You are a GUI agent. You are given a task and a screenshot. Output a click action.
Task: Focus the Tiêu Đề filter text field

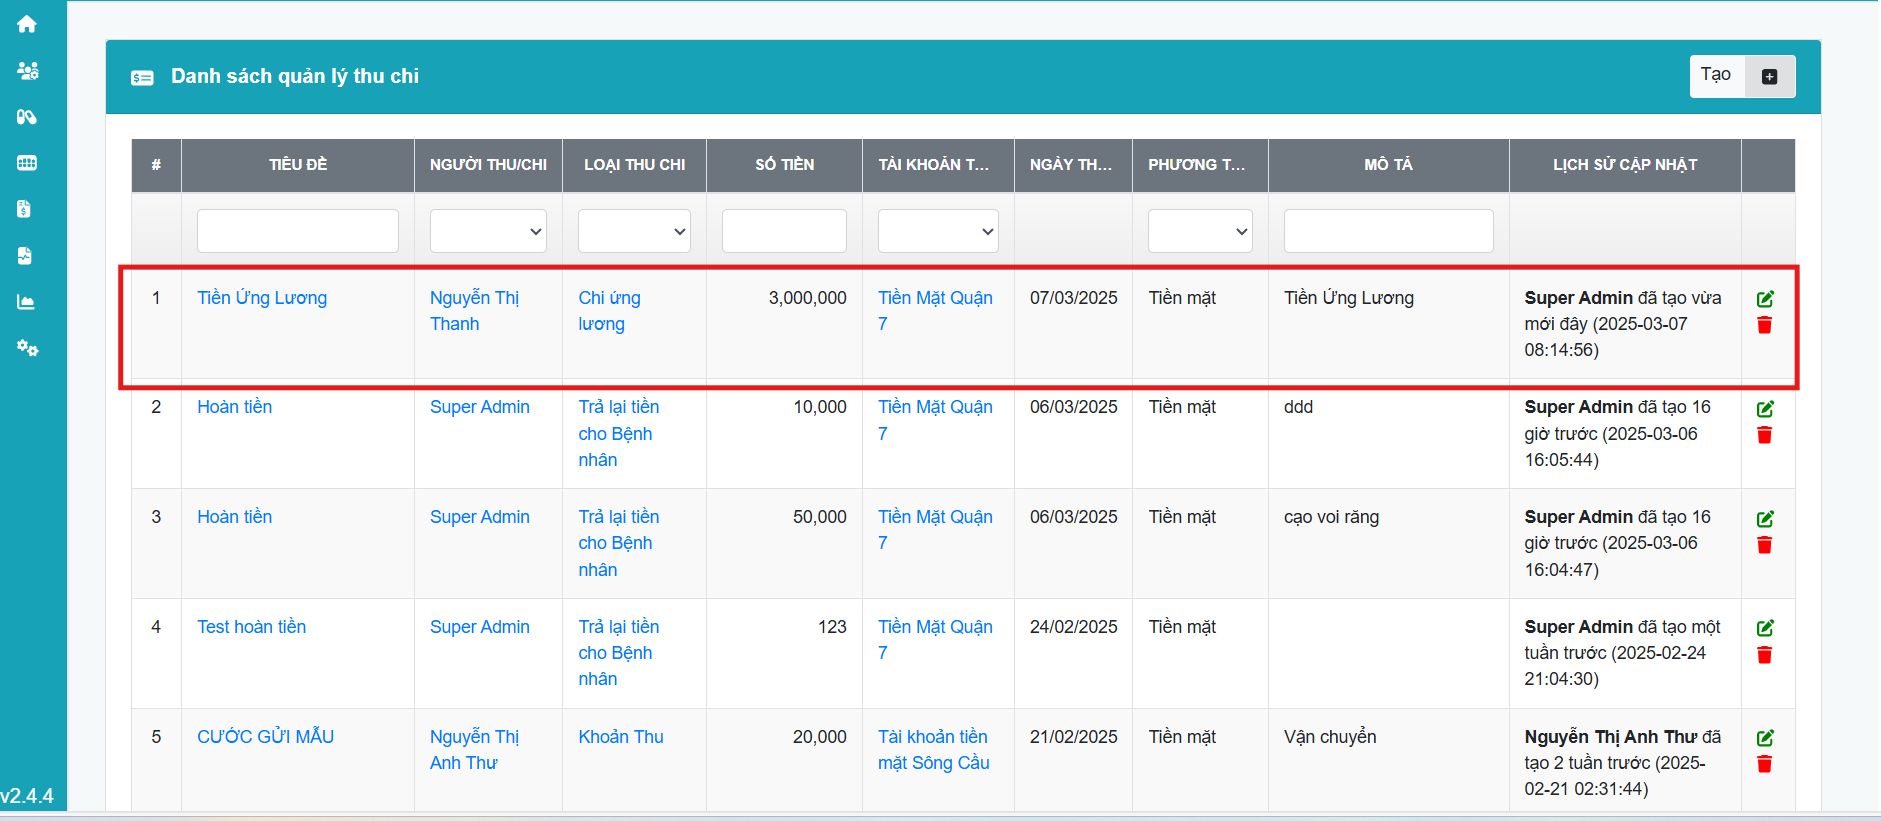coord(298,231)
